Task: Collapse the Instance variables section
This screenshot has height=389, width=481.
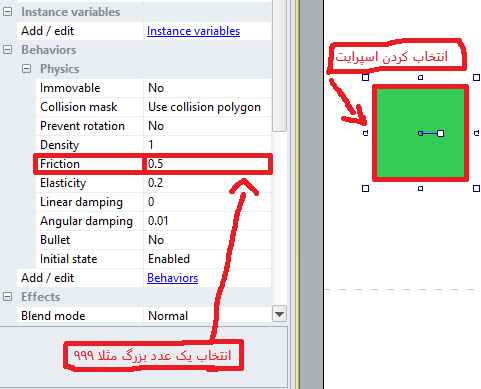Action: (x=7, y=12)
